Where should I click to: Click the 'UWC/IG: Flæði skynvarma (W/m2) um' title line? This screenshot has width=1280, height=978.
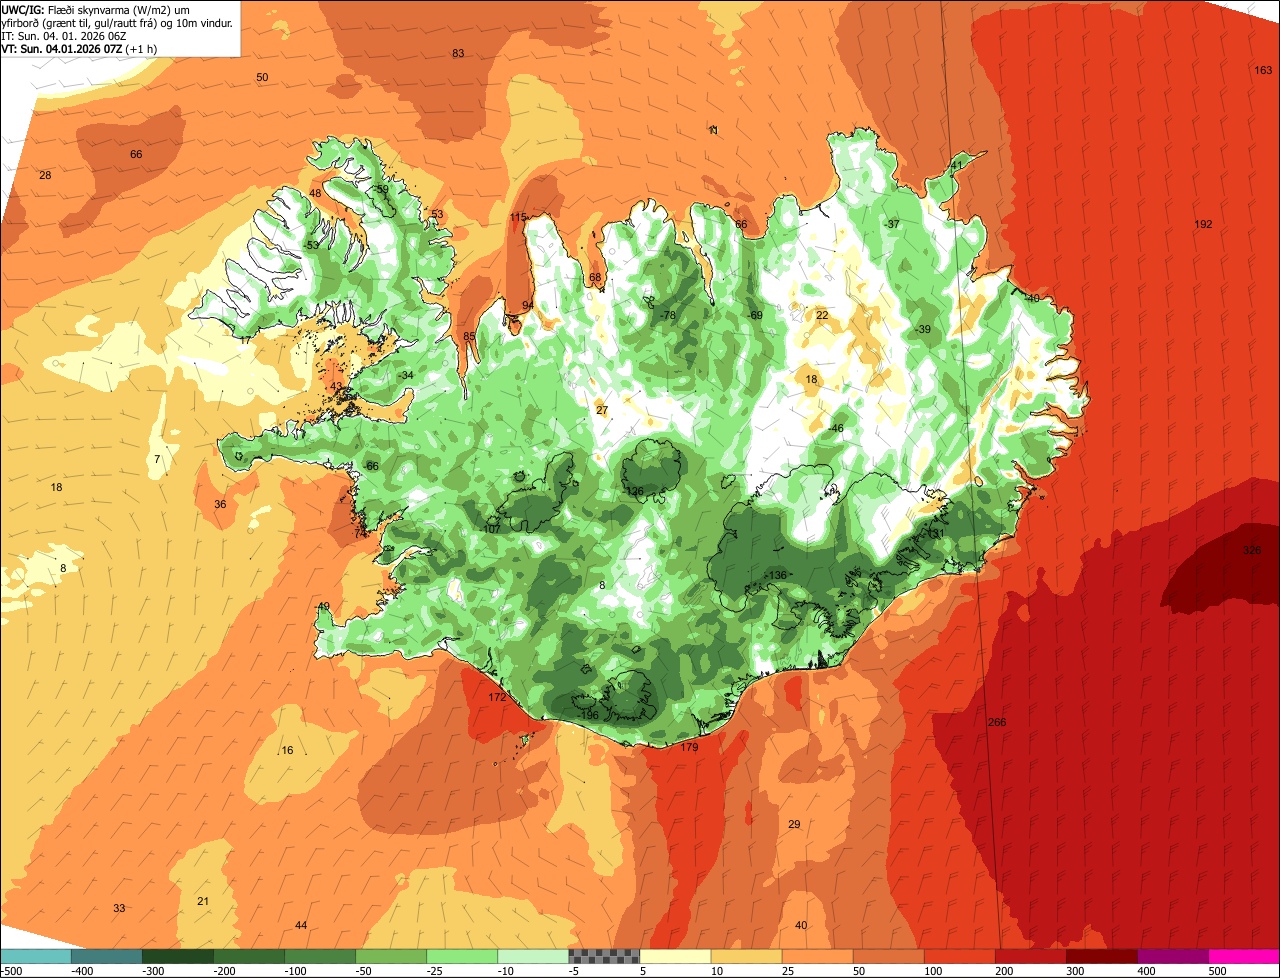click(x=95, y=9)
